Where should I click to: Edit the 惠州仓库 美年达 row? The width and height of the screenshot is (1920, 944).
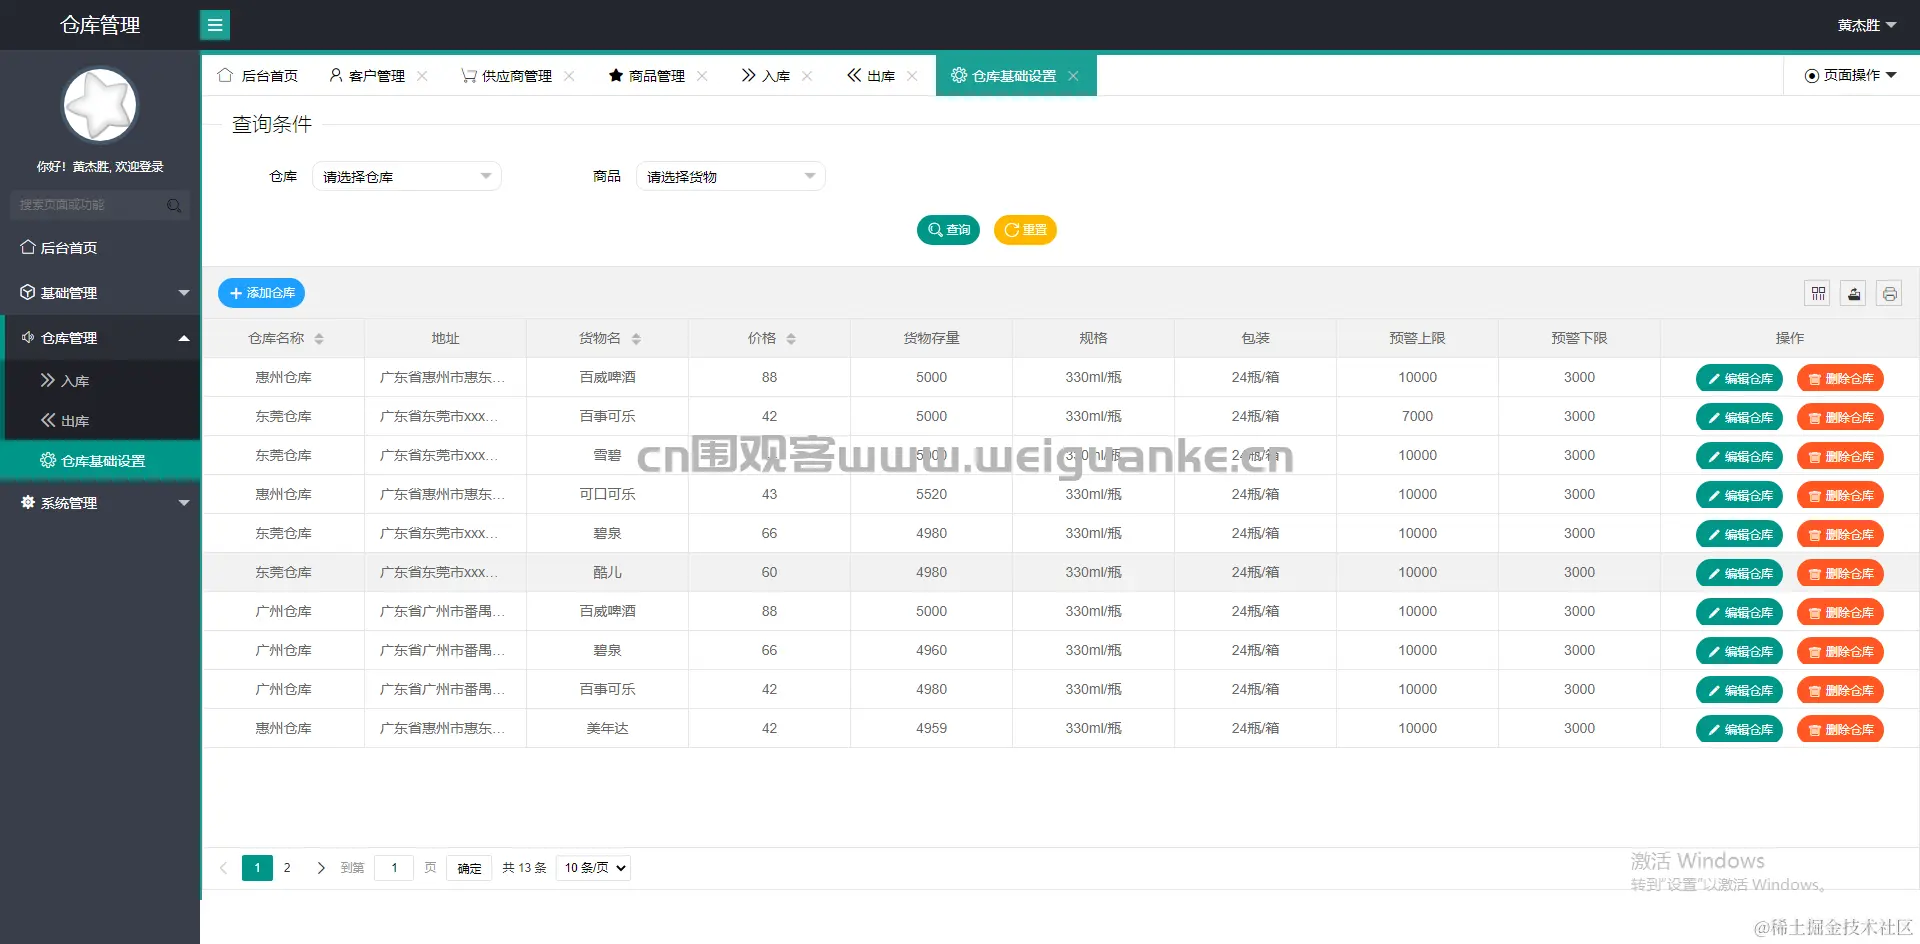(1739, 730)
